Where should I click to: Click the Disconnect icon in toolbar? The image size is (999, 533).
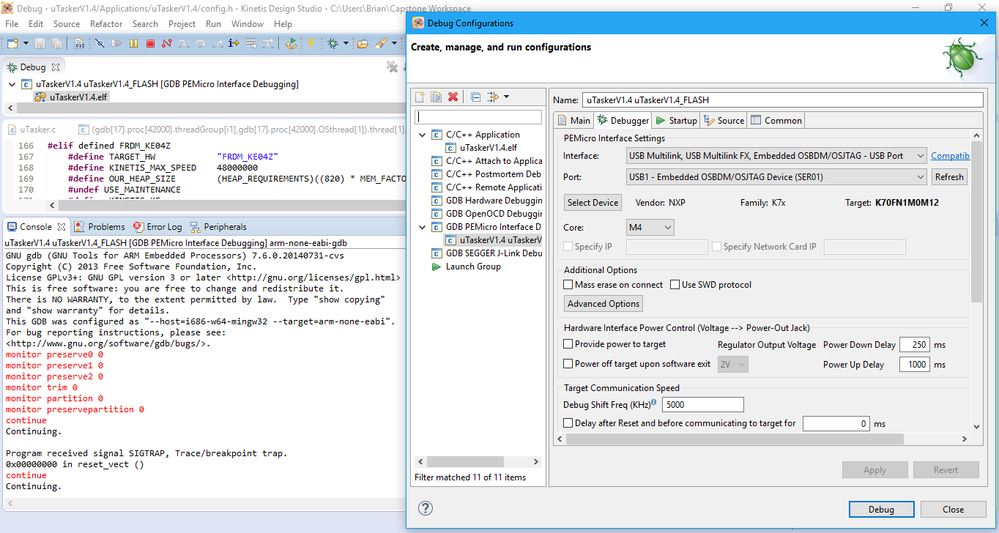point(167,43)
